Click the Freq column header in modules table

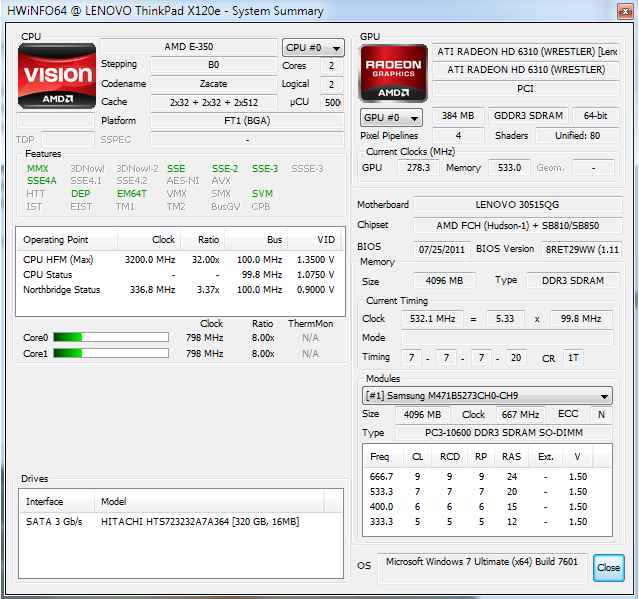coord(383,457)
